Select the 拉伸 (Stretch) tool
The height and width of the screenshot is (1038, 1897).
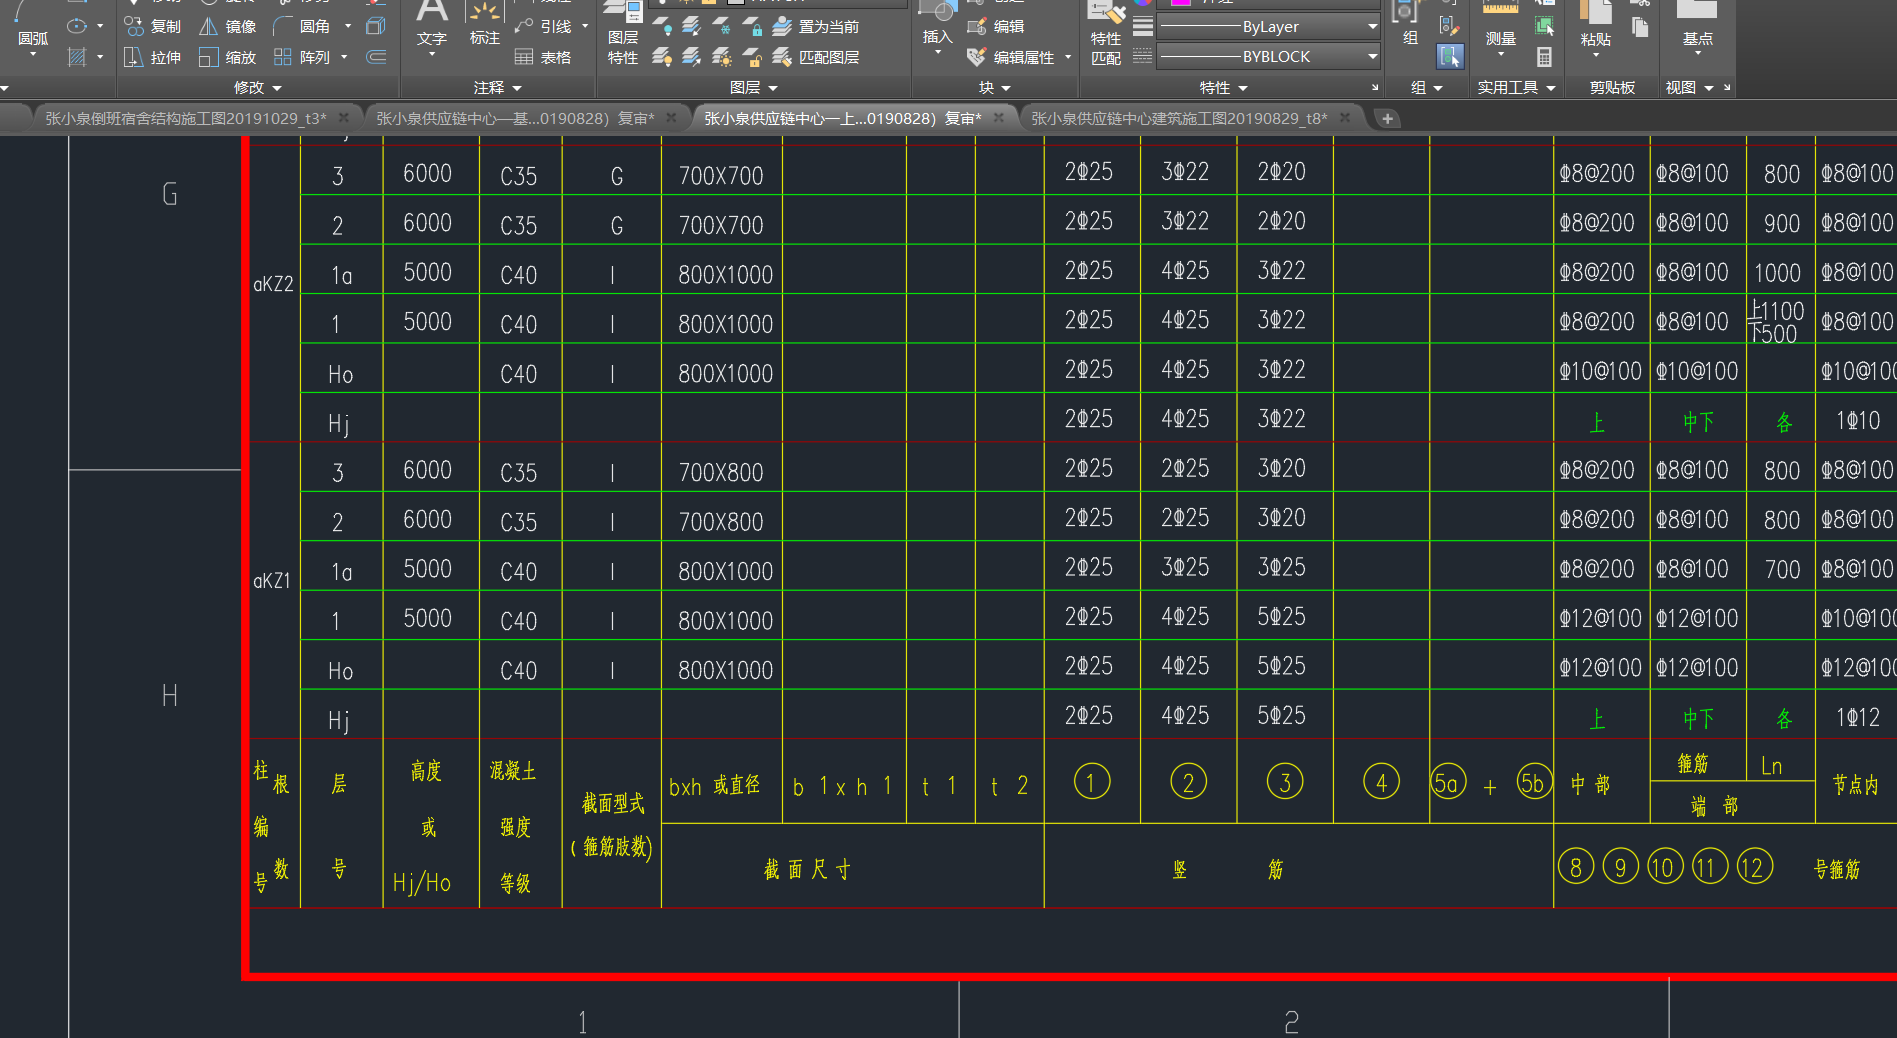click(153, 58)
